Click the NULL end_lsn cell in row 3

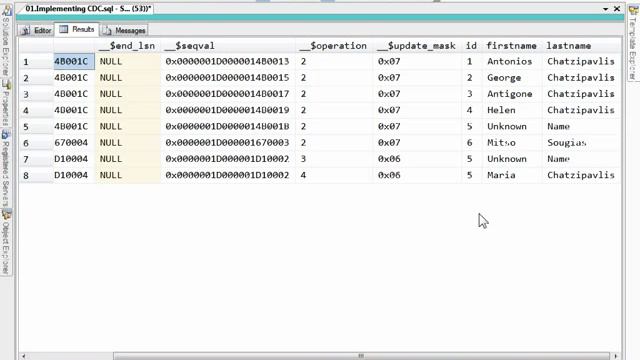[128, 94]
